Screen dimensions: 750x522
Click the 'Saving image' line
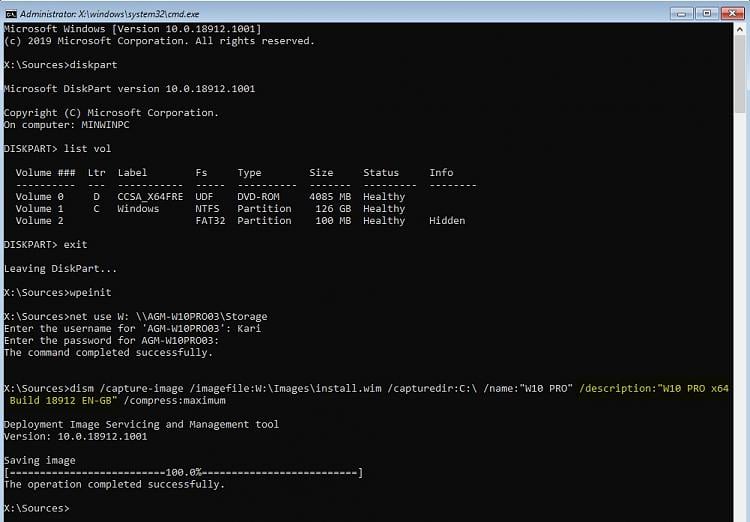(x=40, y=460)
